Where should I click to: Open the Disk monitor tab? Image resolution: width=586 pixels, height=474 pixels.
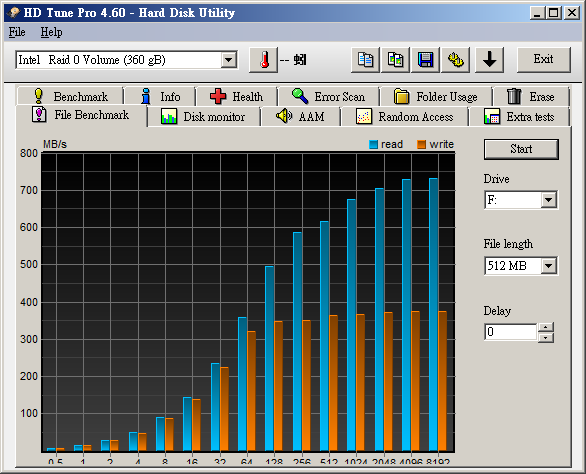click(x=204, y=117)
